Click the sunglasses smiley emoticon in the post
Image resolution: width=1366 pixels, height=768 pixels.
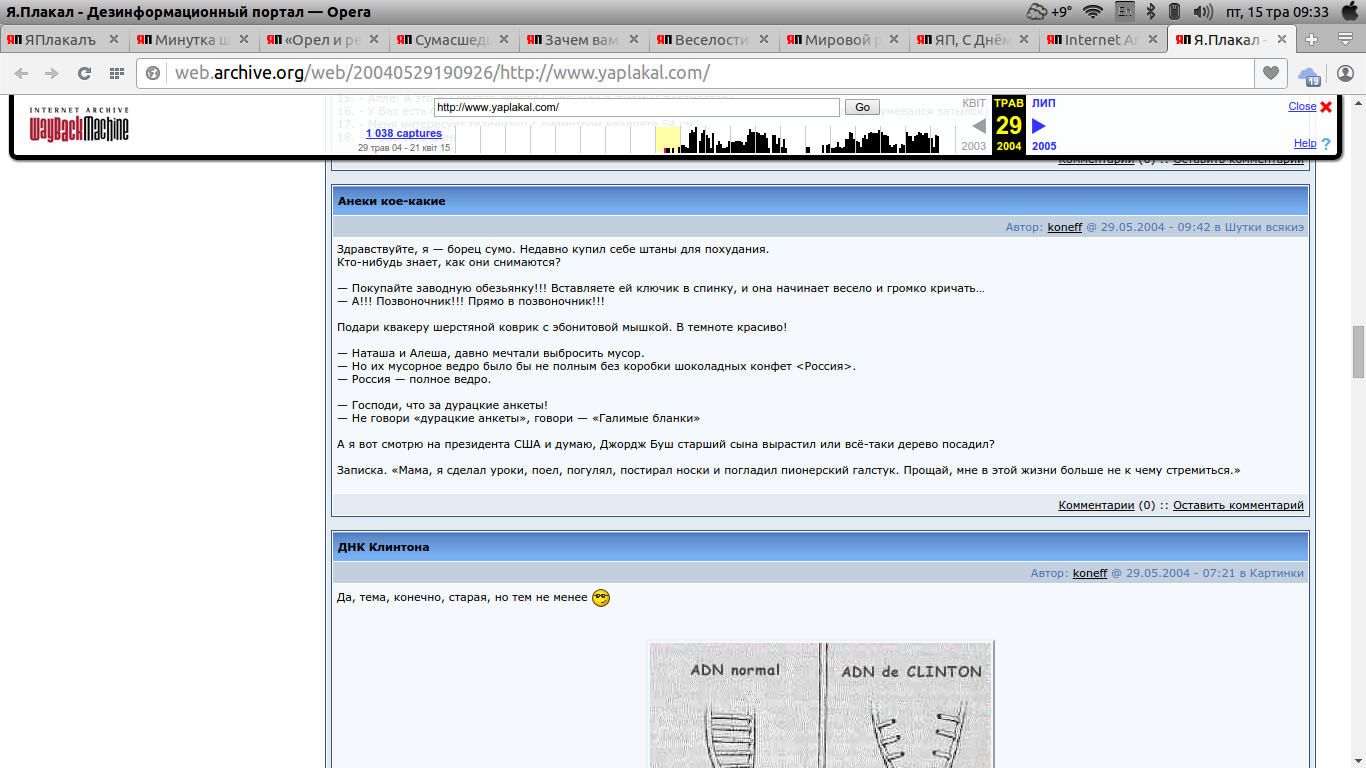point(601,598)
